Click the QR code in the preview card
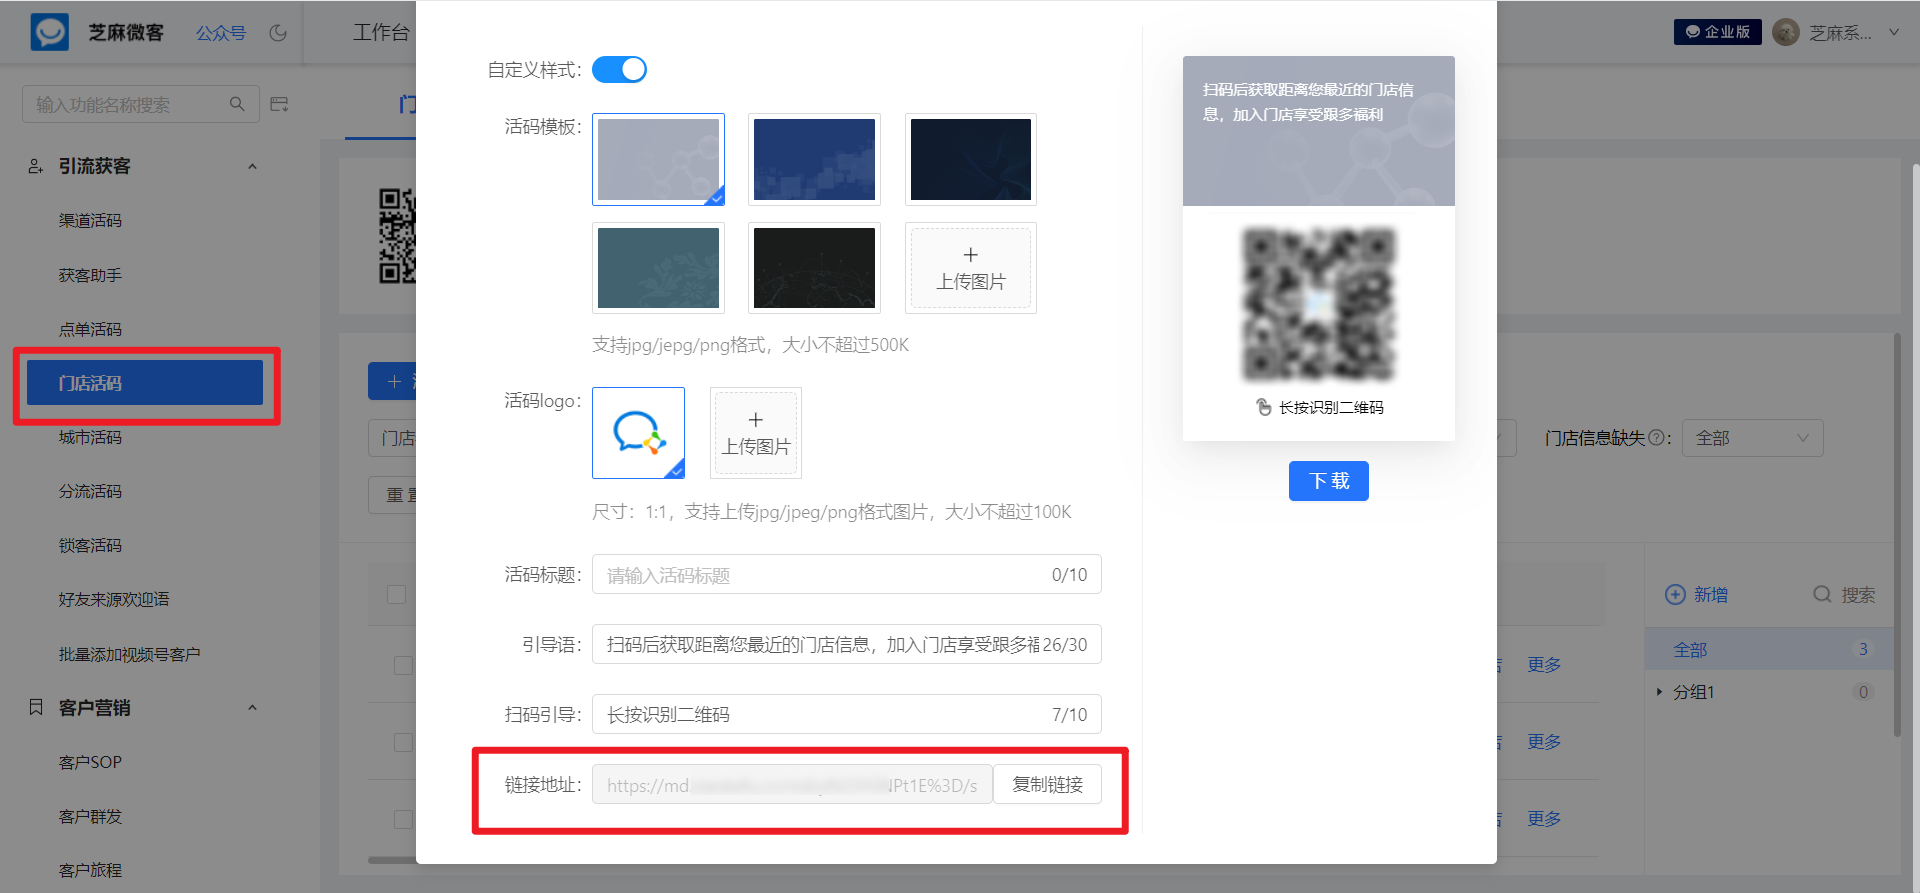1920x893 pixels. (1318, 305)
